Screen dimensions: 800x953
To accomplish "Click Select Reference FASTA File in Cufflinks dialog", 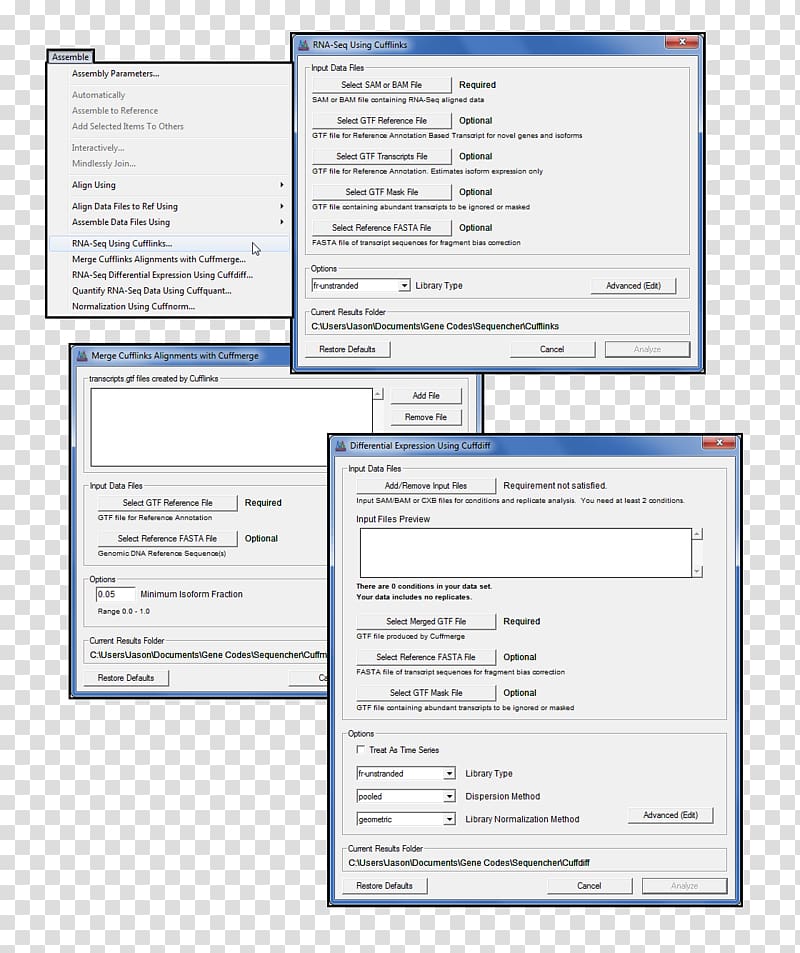I will point(382,228).
